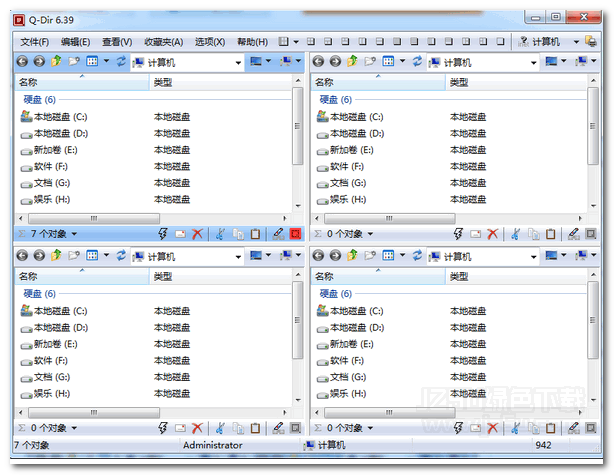Go up one folder in top-right pane
Viewport: 614px width, 475px height.
pyautogui.click(x=352, y=61)
